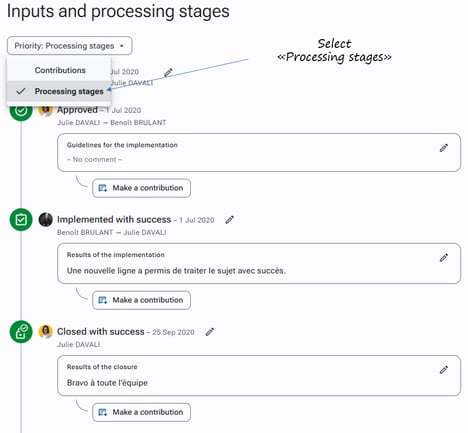Click the green Approved stage circle icon

(x=21, y=111)
